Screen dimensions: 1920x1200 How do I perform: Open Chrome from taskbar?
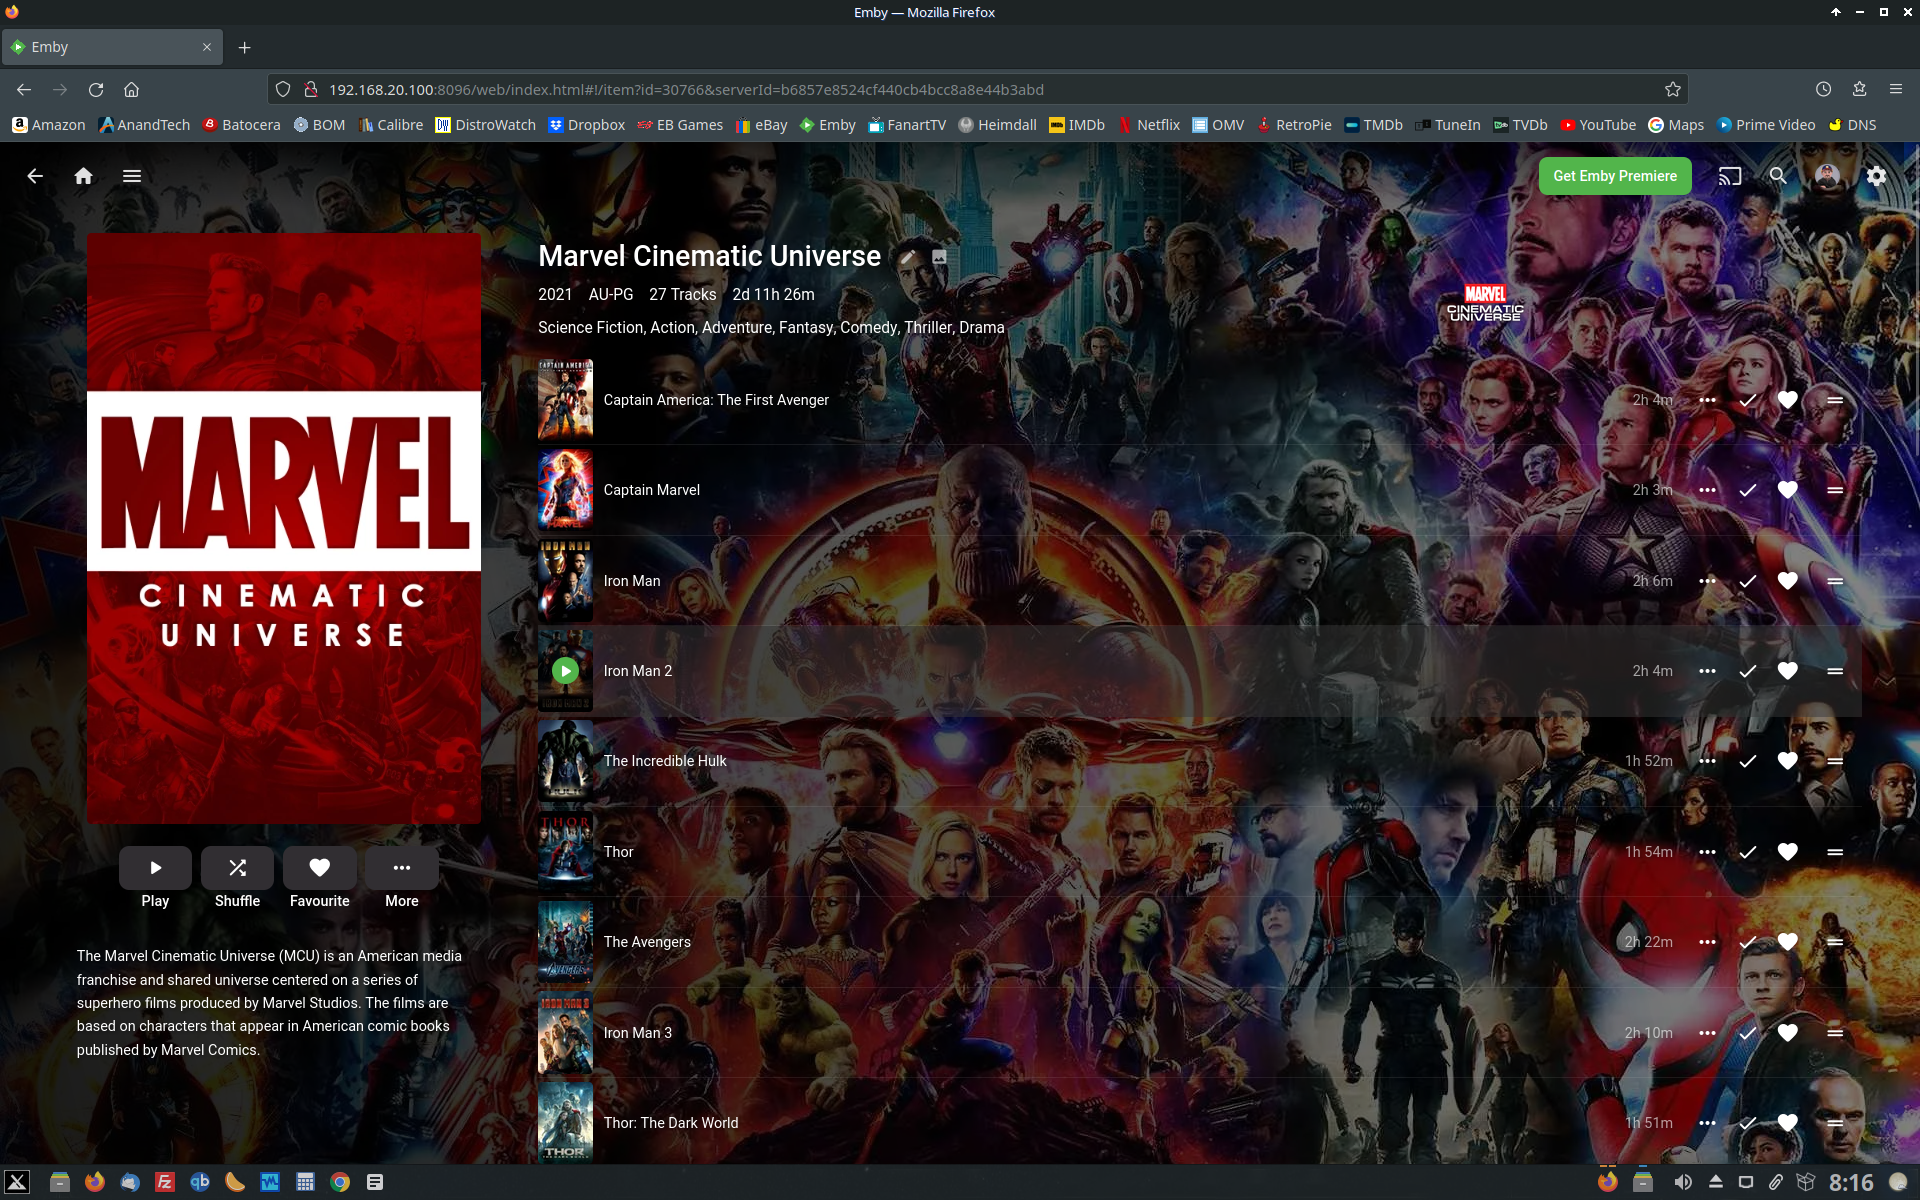[340, 1182]
